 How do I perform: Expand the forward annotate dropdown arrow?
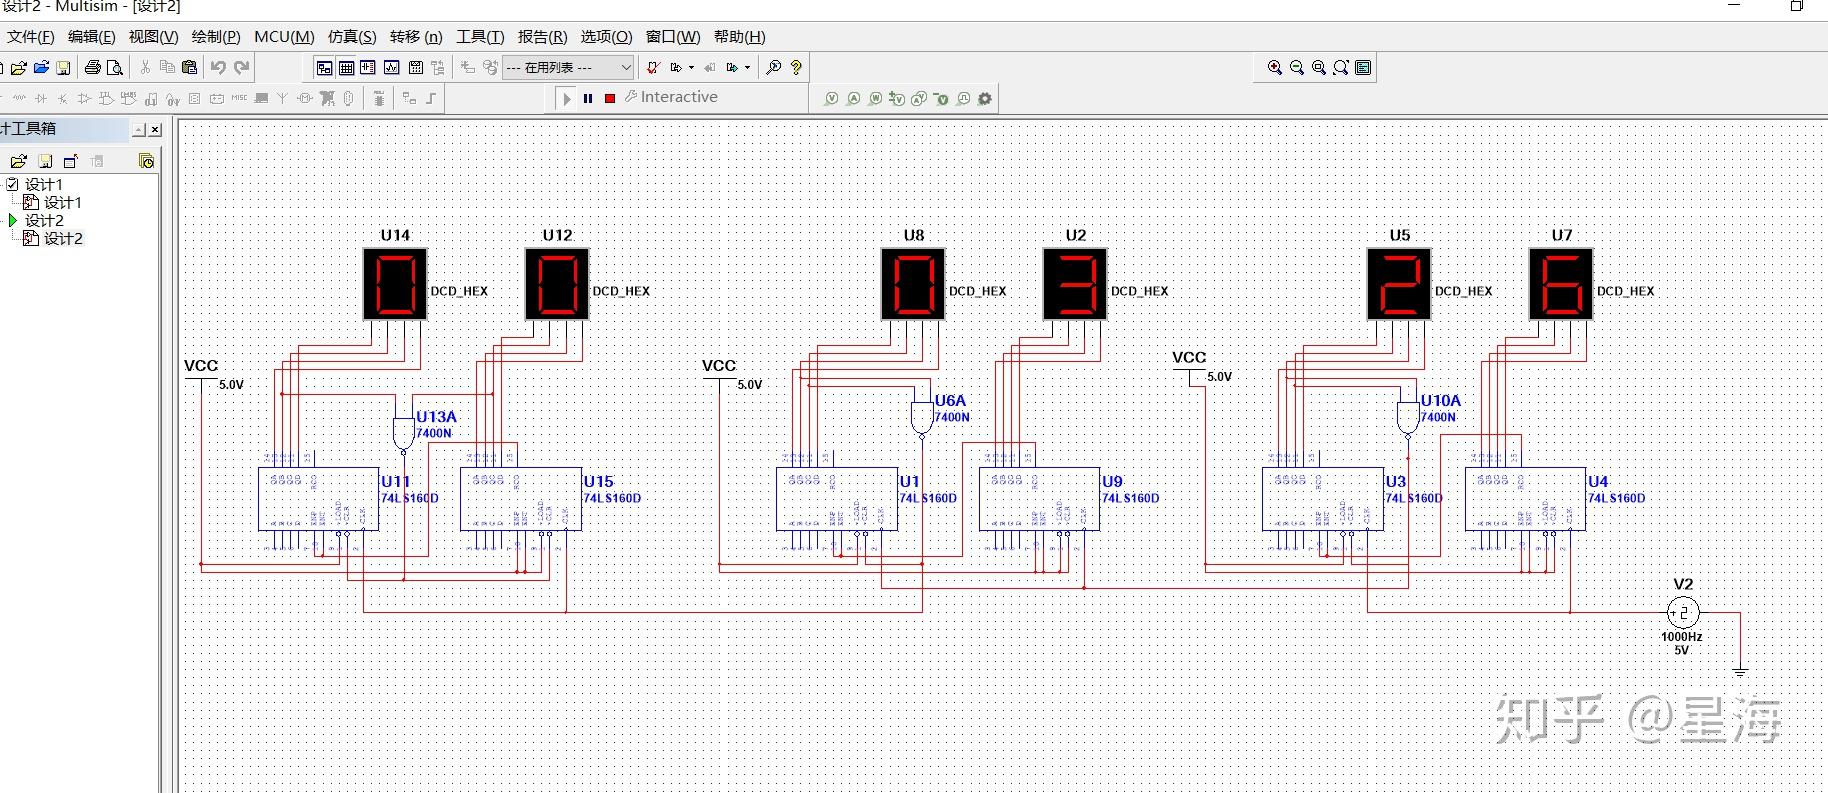coord(747,68)
